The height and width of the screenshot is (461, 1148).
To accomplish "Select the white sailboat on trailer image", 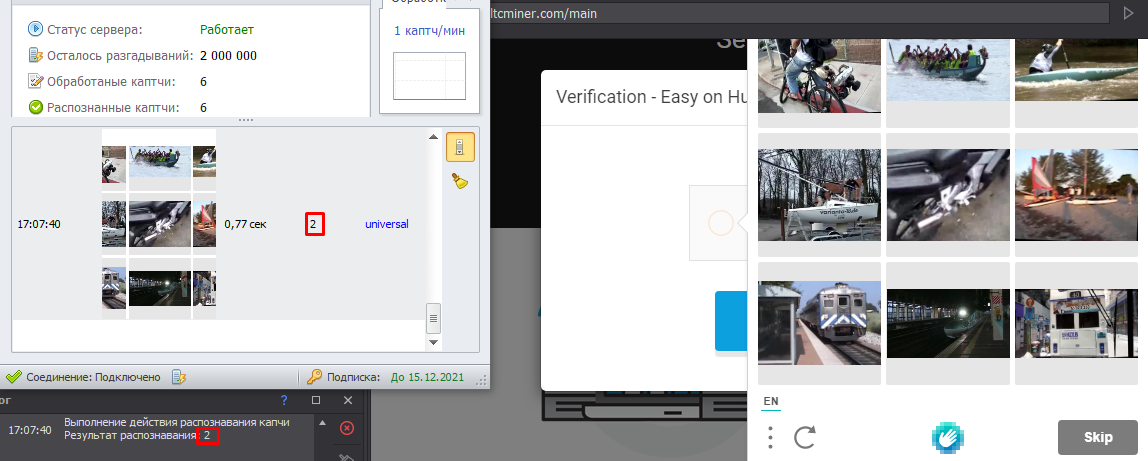I will coord(819,195).
